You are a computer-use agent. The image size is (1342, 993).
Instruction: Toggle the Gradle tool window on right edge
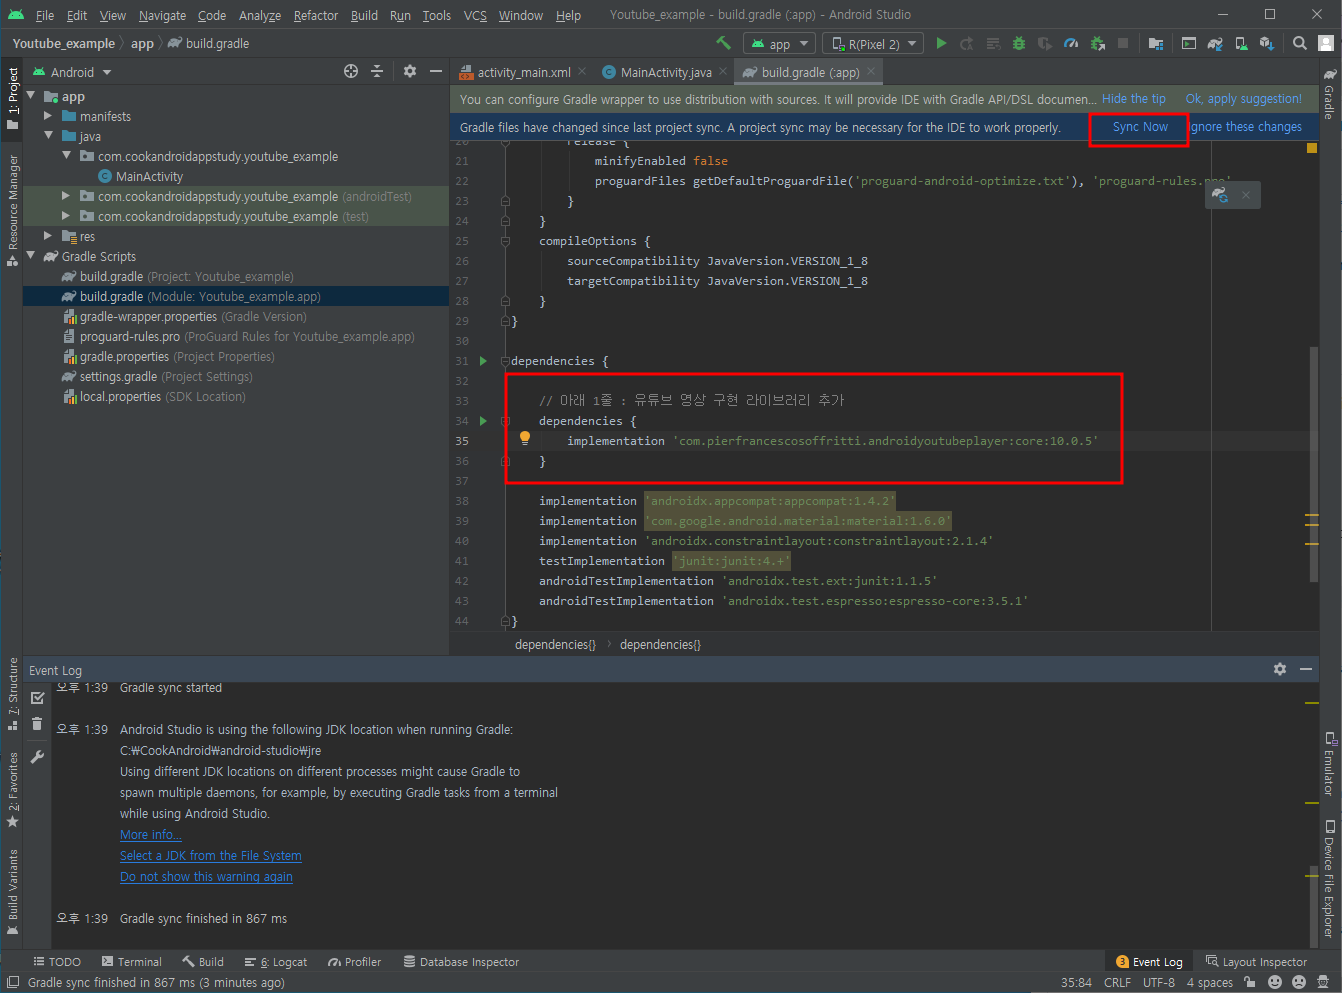(1329, 94)
